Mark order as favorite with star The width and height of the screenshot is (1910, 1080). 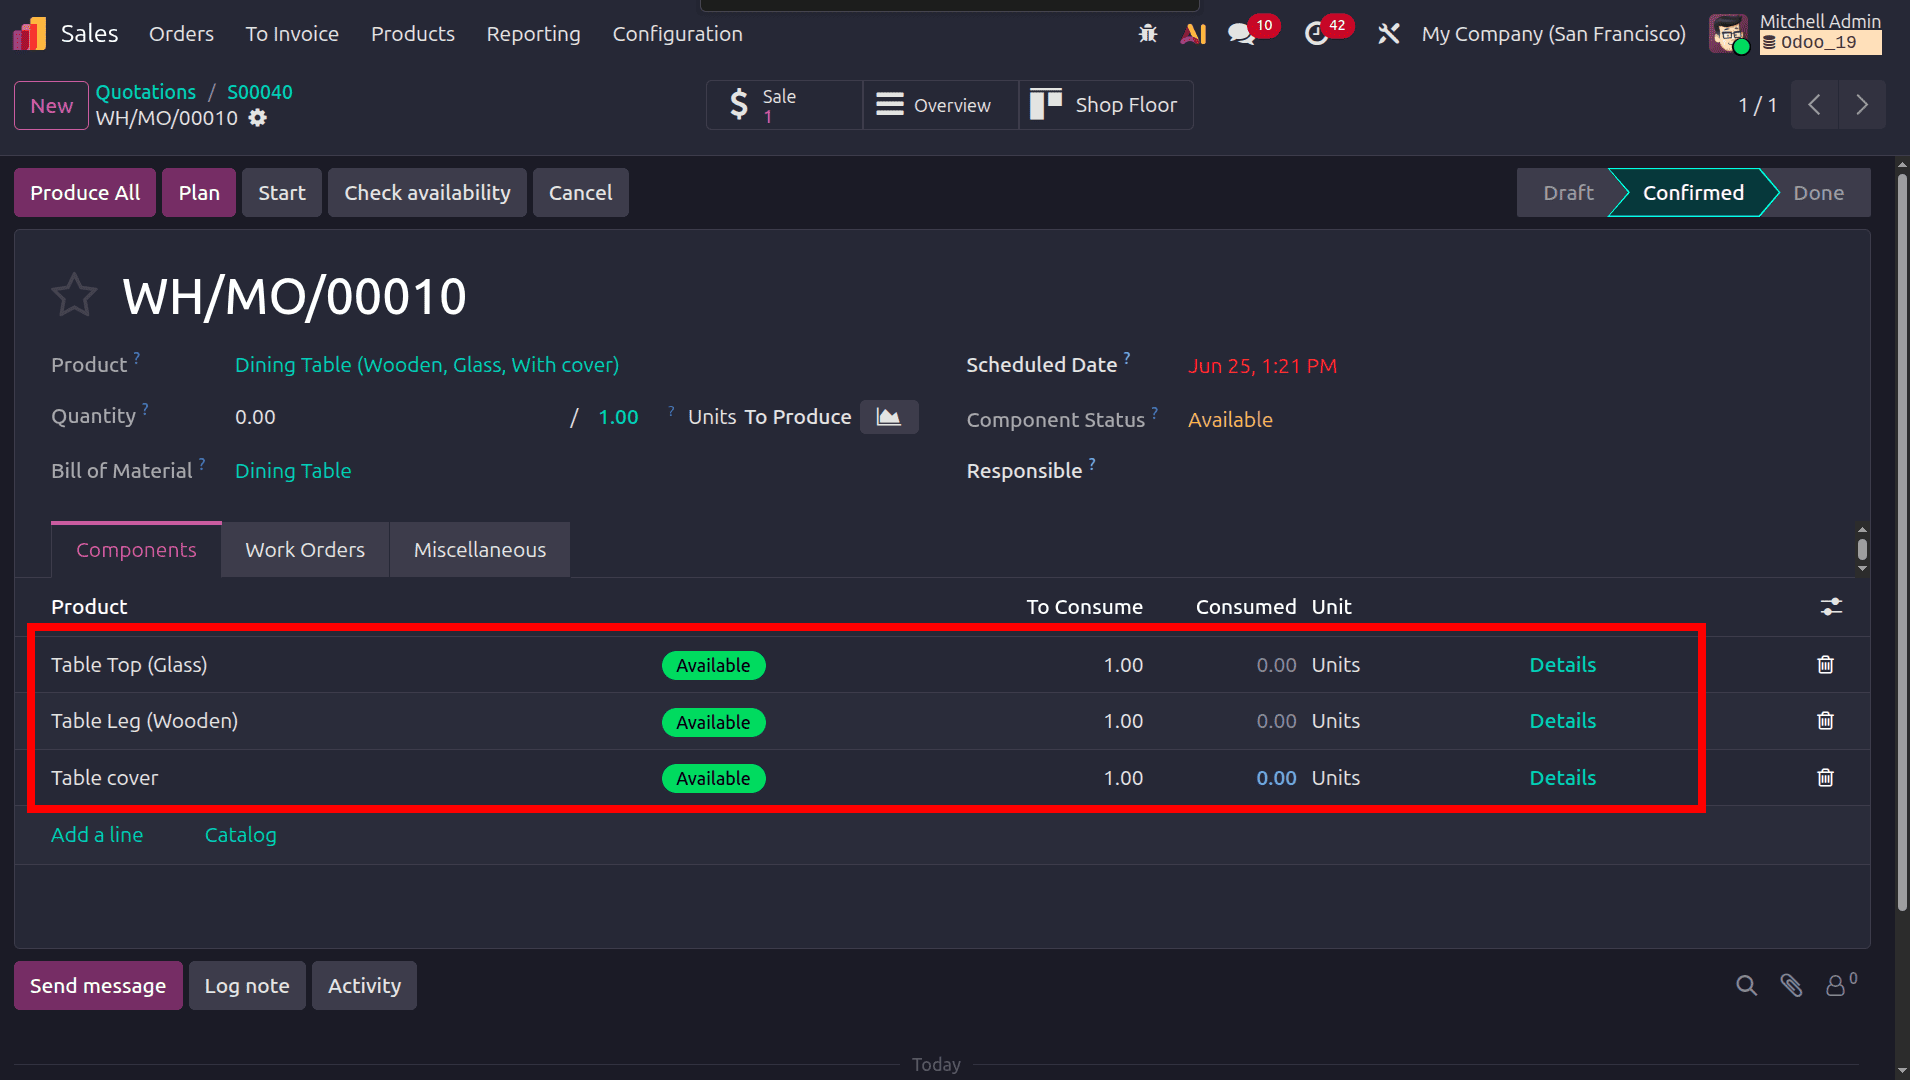point(74,296)
